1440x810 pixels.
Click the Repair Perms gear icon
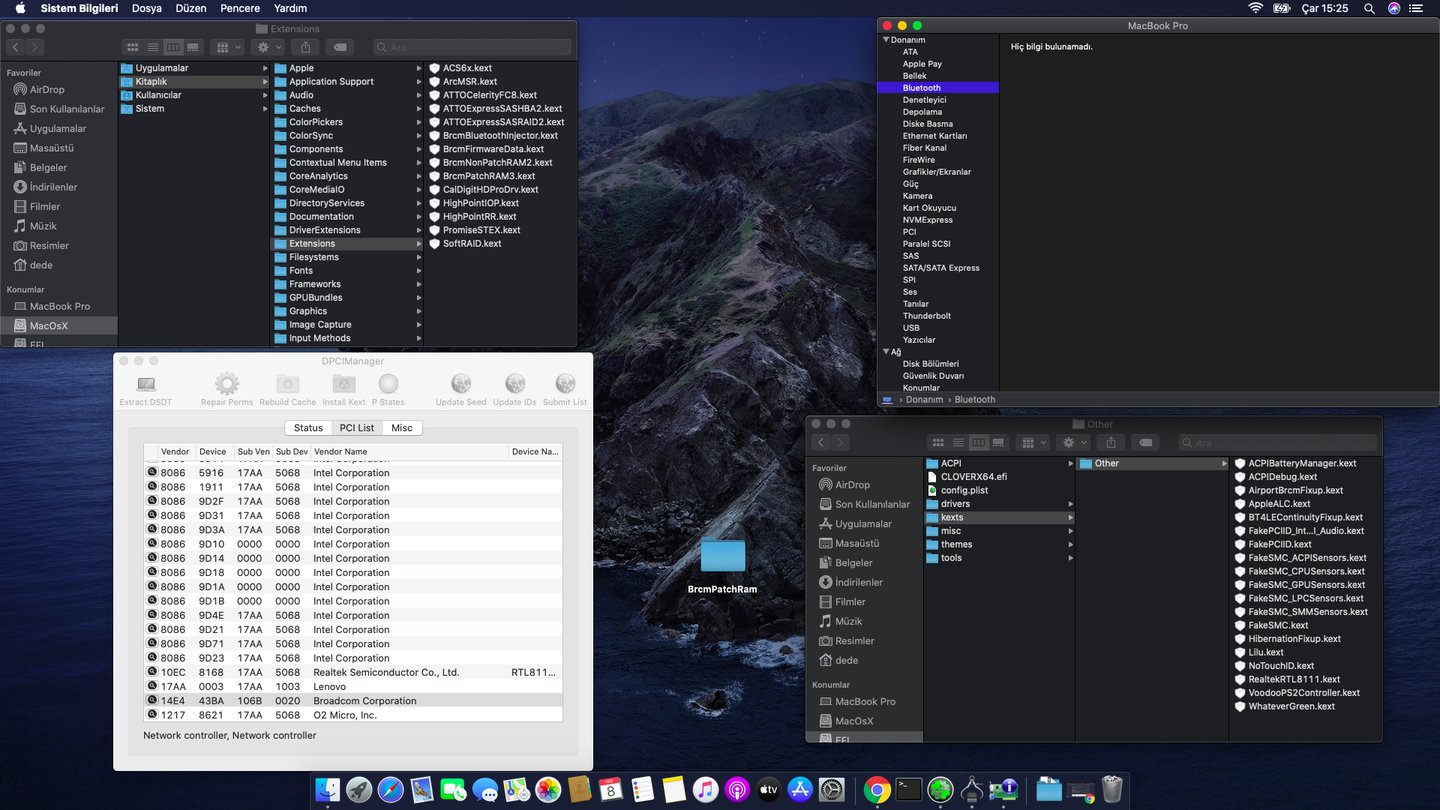click(227, 384)
